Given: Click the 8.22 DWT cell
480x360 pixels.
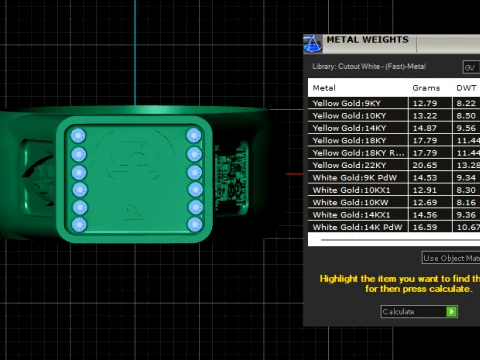Looking at the screenshot, I should 466,103.
